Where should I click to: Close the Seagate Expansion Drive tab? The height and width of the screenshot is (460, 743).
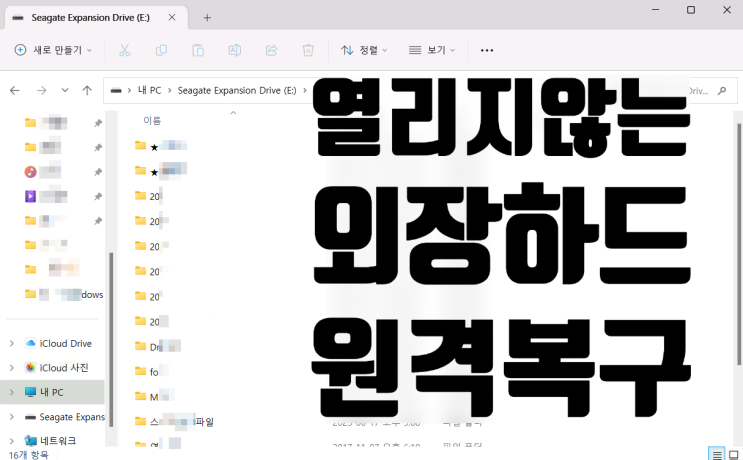point(172,17)
